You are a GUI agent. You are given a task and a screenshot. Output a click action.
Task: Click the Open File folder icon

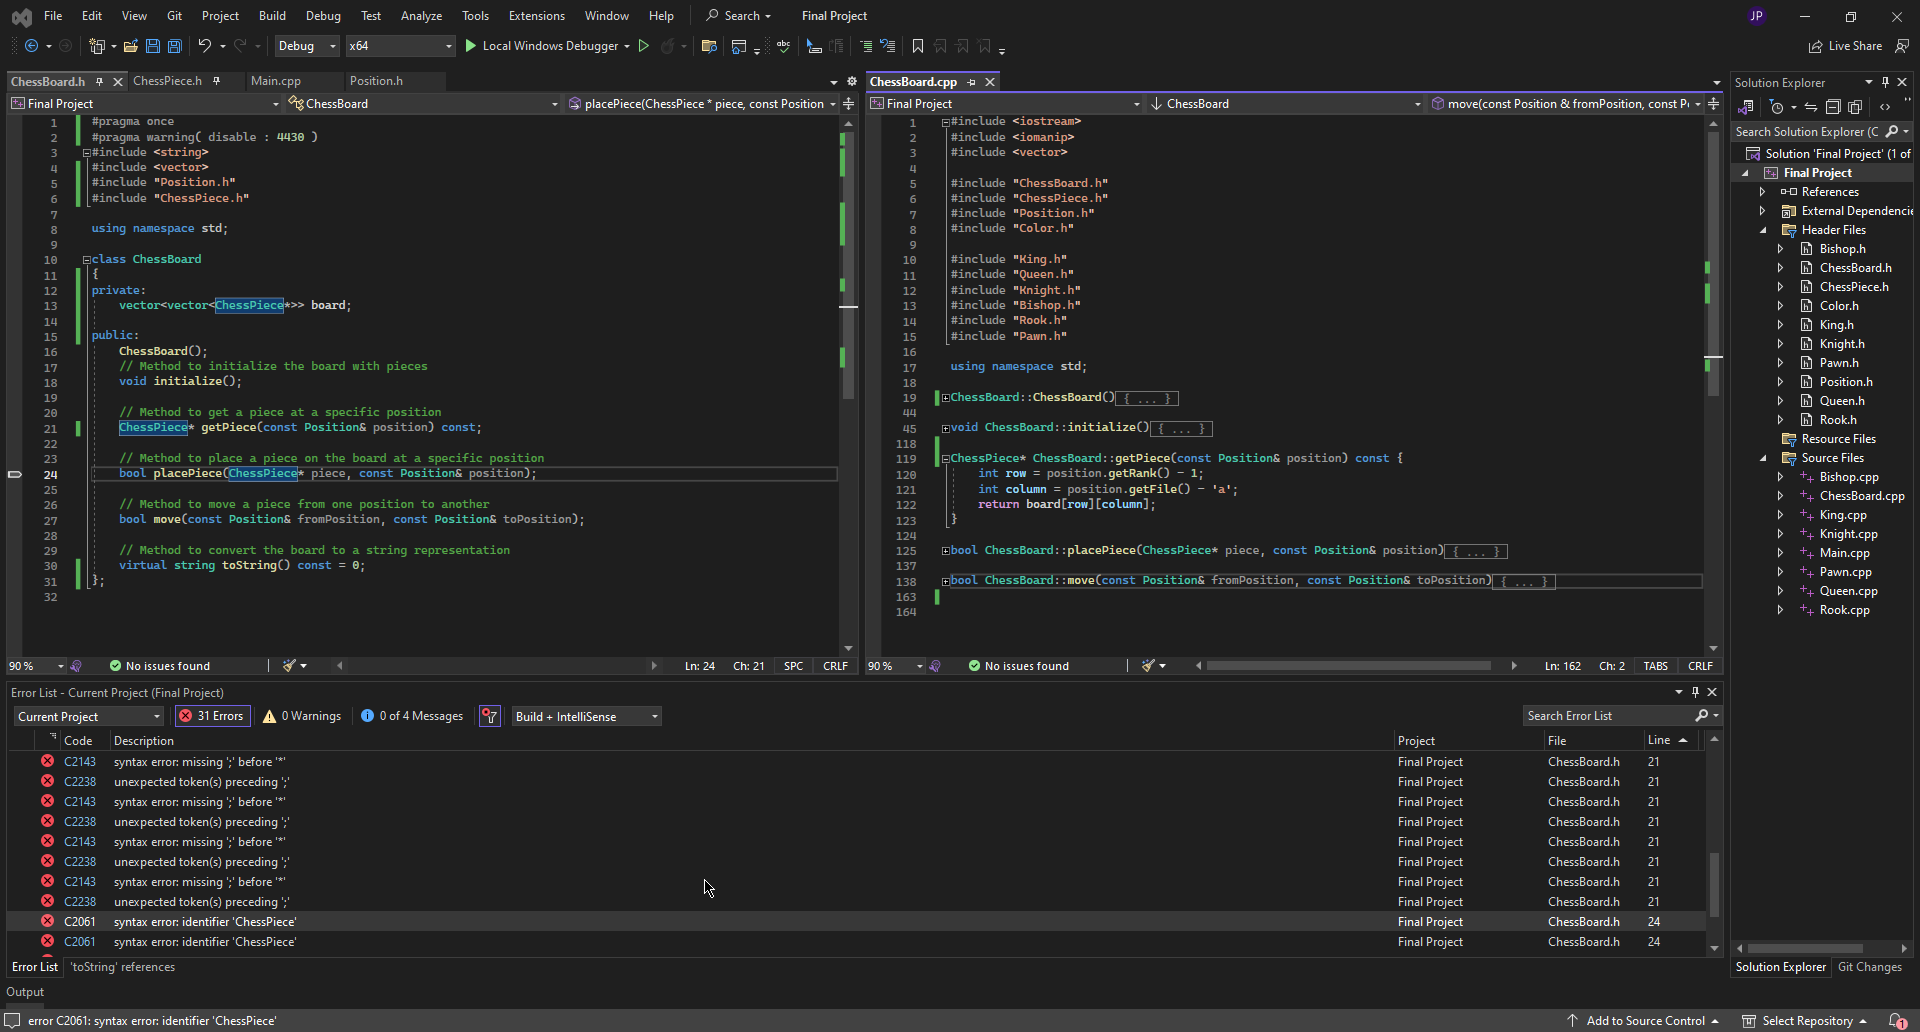pyautogui.click(x=130, y=46)
